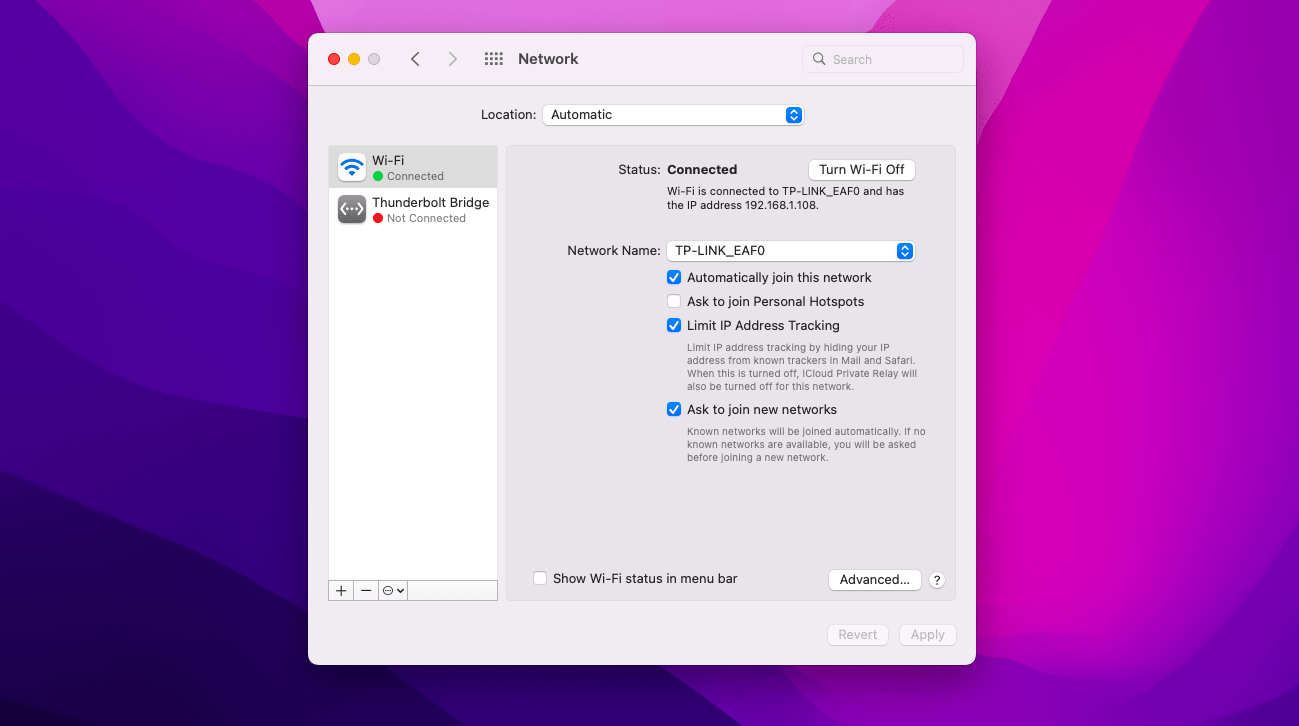Click inside the Search field
The height and width of the screenshot is (726, 1299).
[x=880, y=59]
